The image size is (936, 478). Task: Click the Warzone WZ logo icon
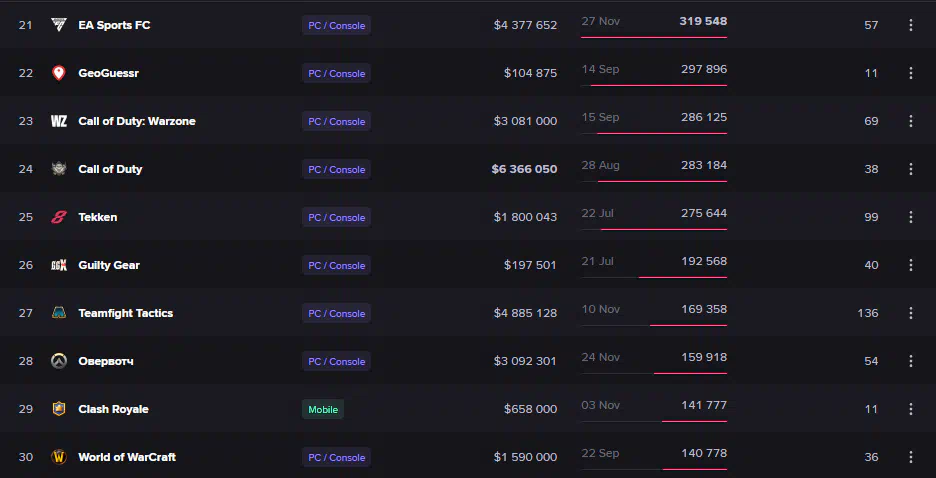[58, 121]
